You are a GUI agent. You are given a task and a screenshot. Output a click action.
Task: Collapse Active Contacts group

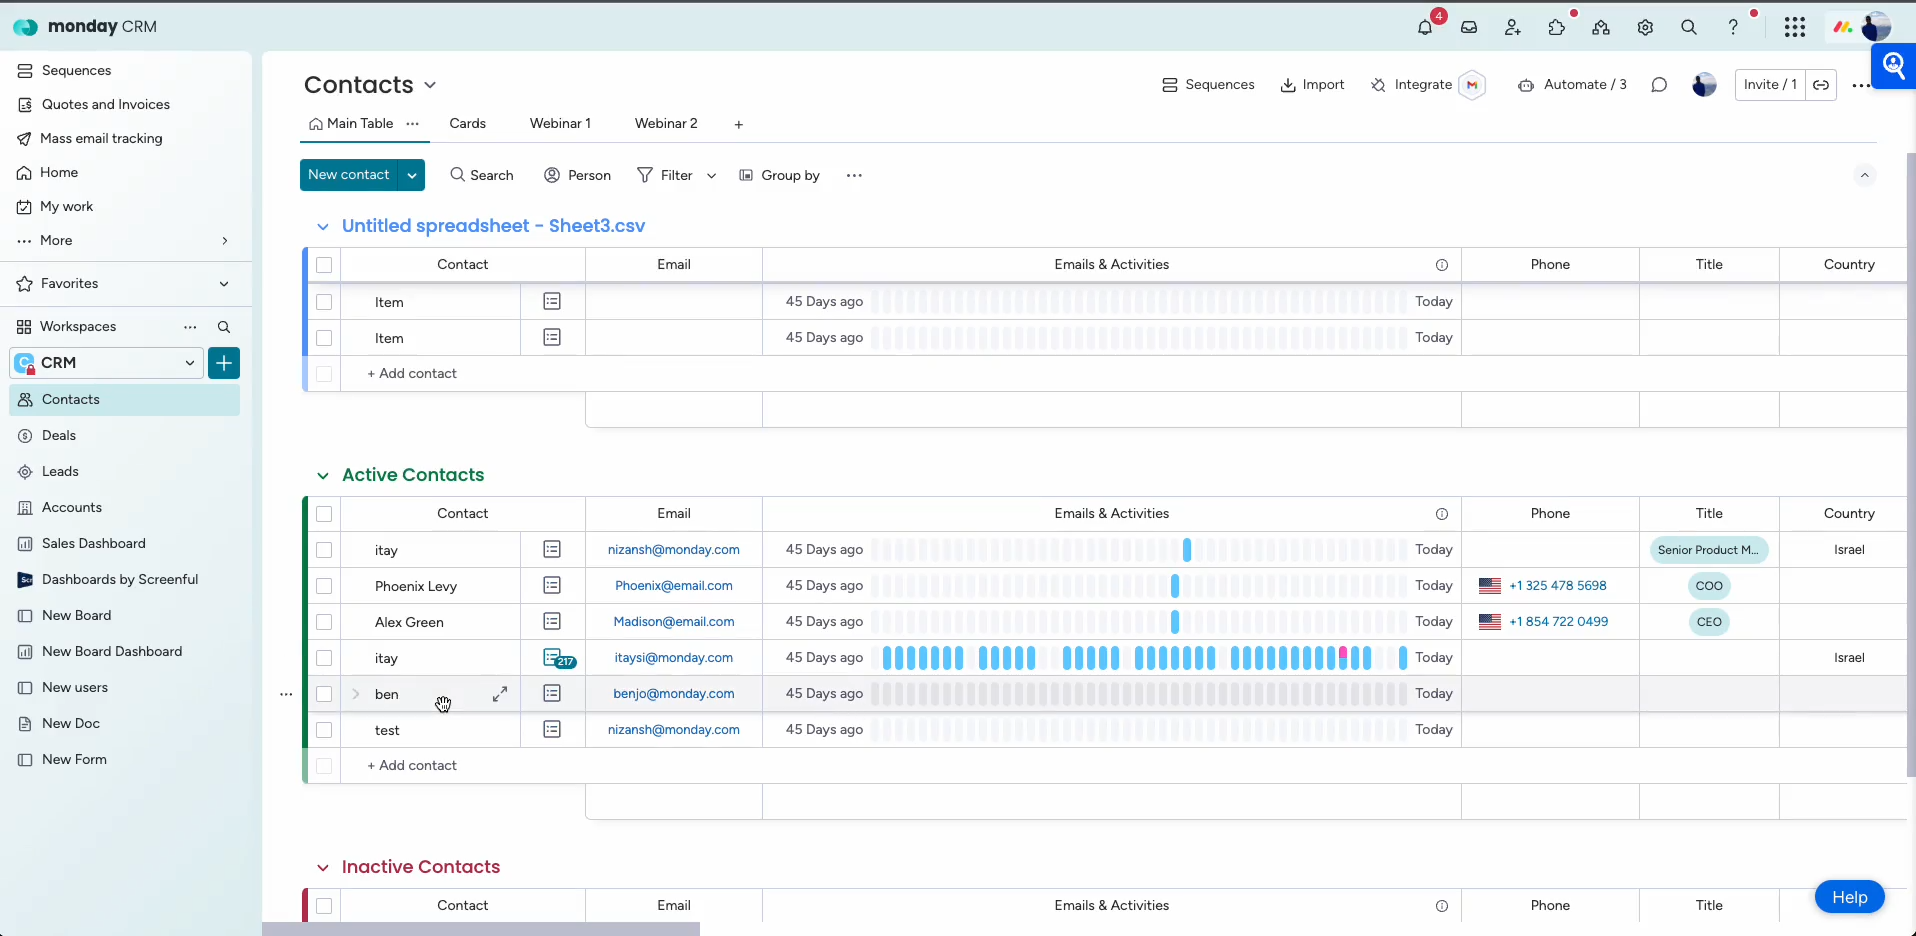[322, 476]
